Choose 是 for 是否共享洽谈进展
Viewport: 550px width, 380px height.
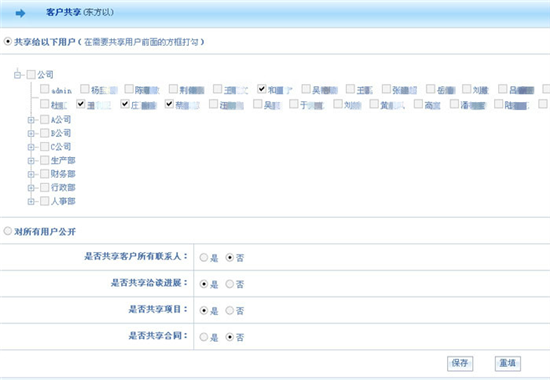(x=203, y=284)
